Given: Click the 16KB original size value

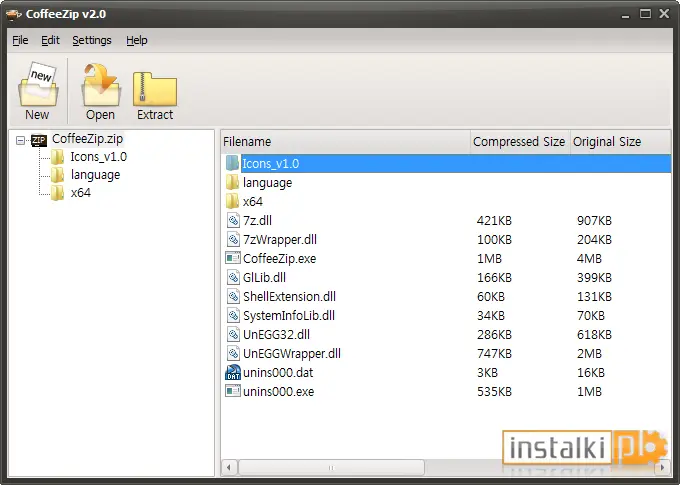Looking at the screenshot, I should [x=591, y=373].
